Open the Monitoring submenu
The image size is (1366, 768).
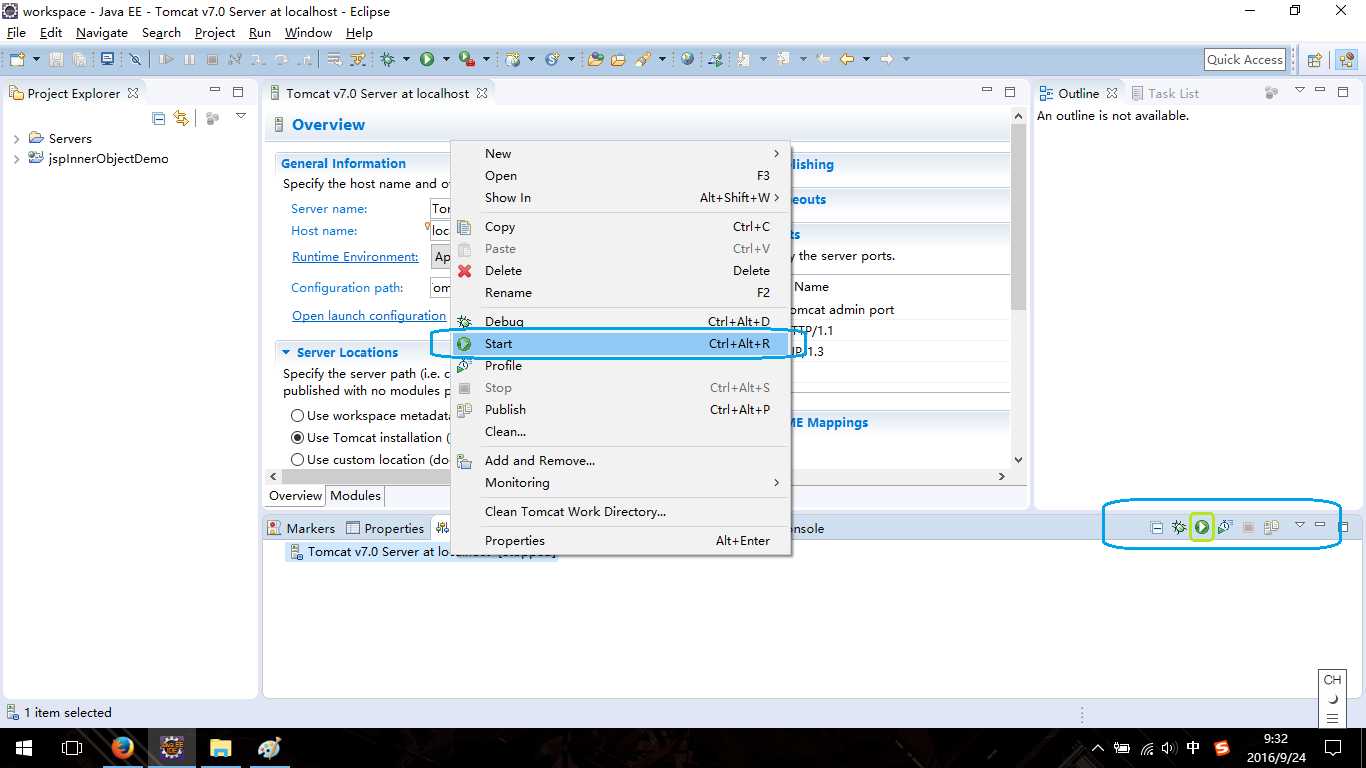click(621, 483)
